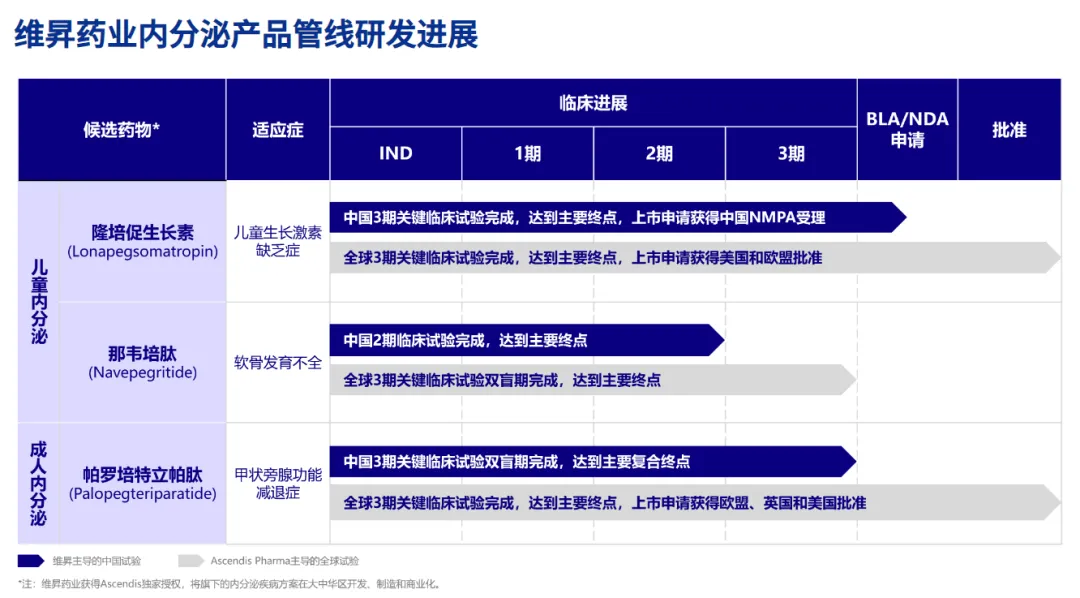Click blue bar with 达到主要复合终点

coord(590,461)
